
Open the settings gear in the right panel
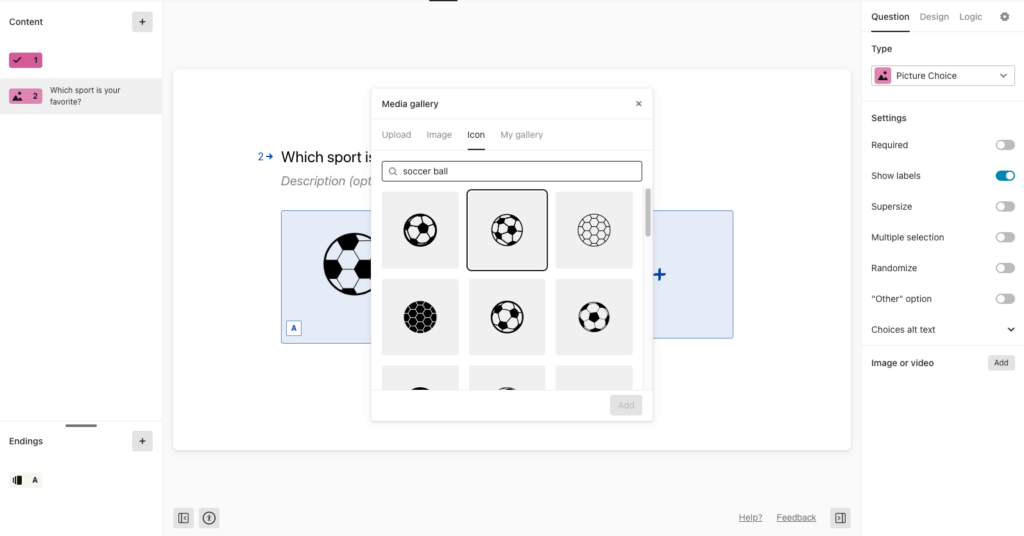[x=1004, y=17]
